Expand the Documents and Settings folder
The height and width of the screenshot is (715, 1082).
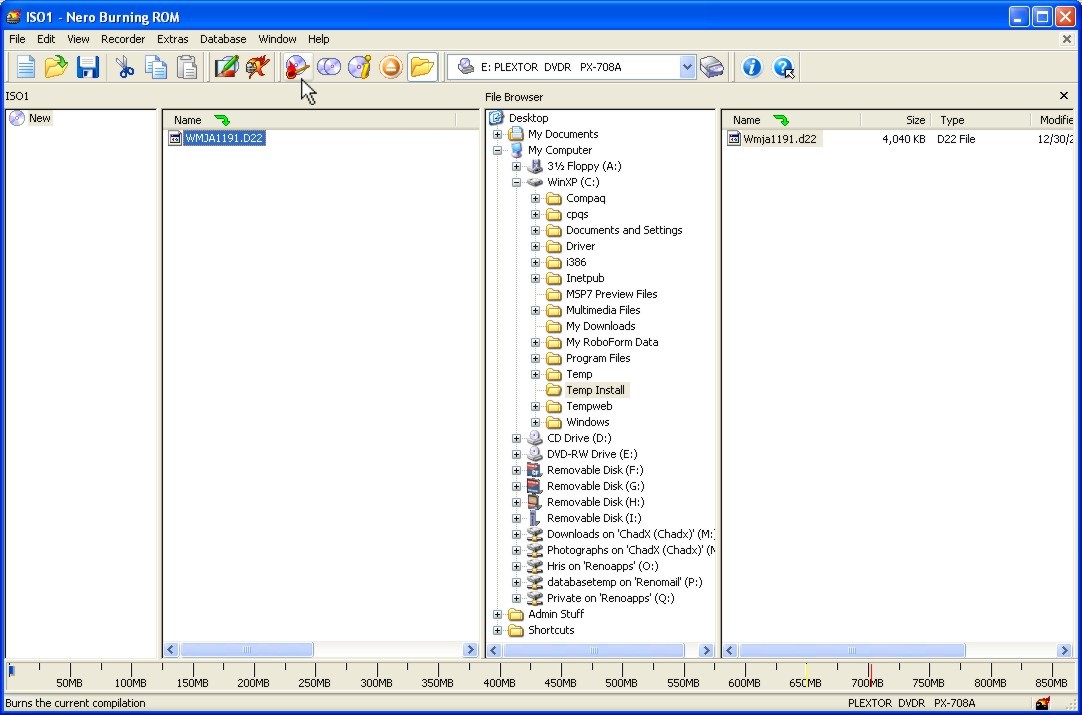click(535, 231)
